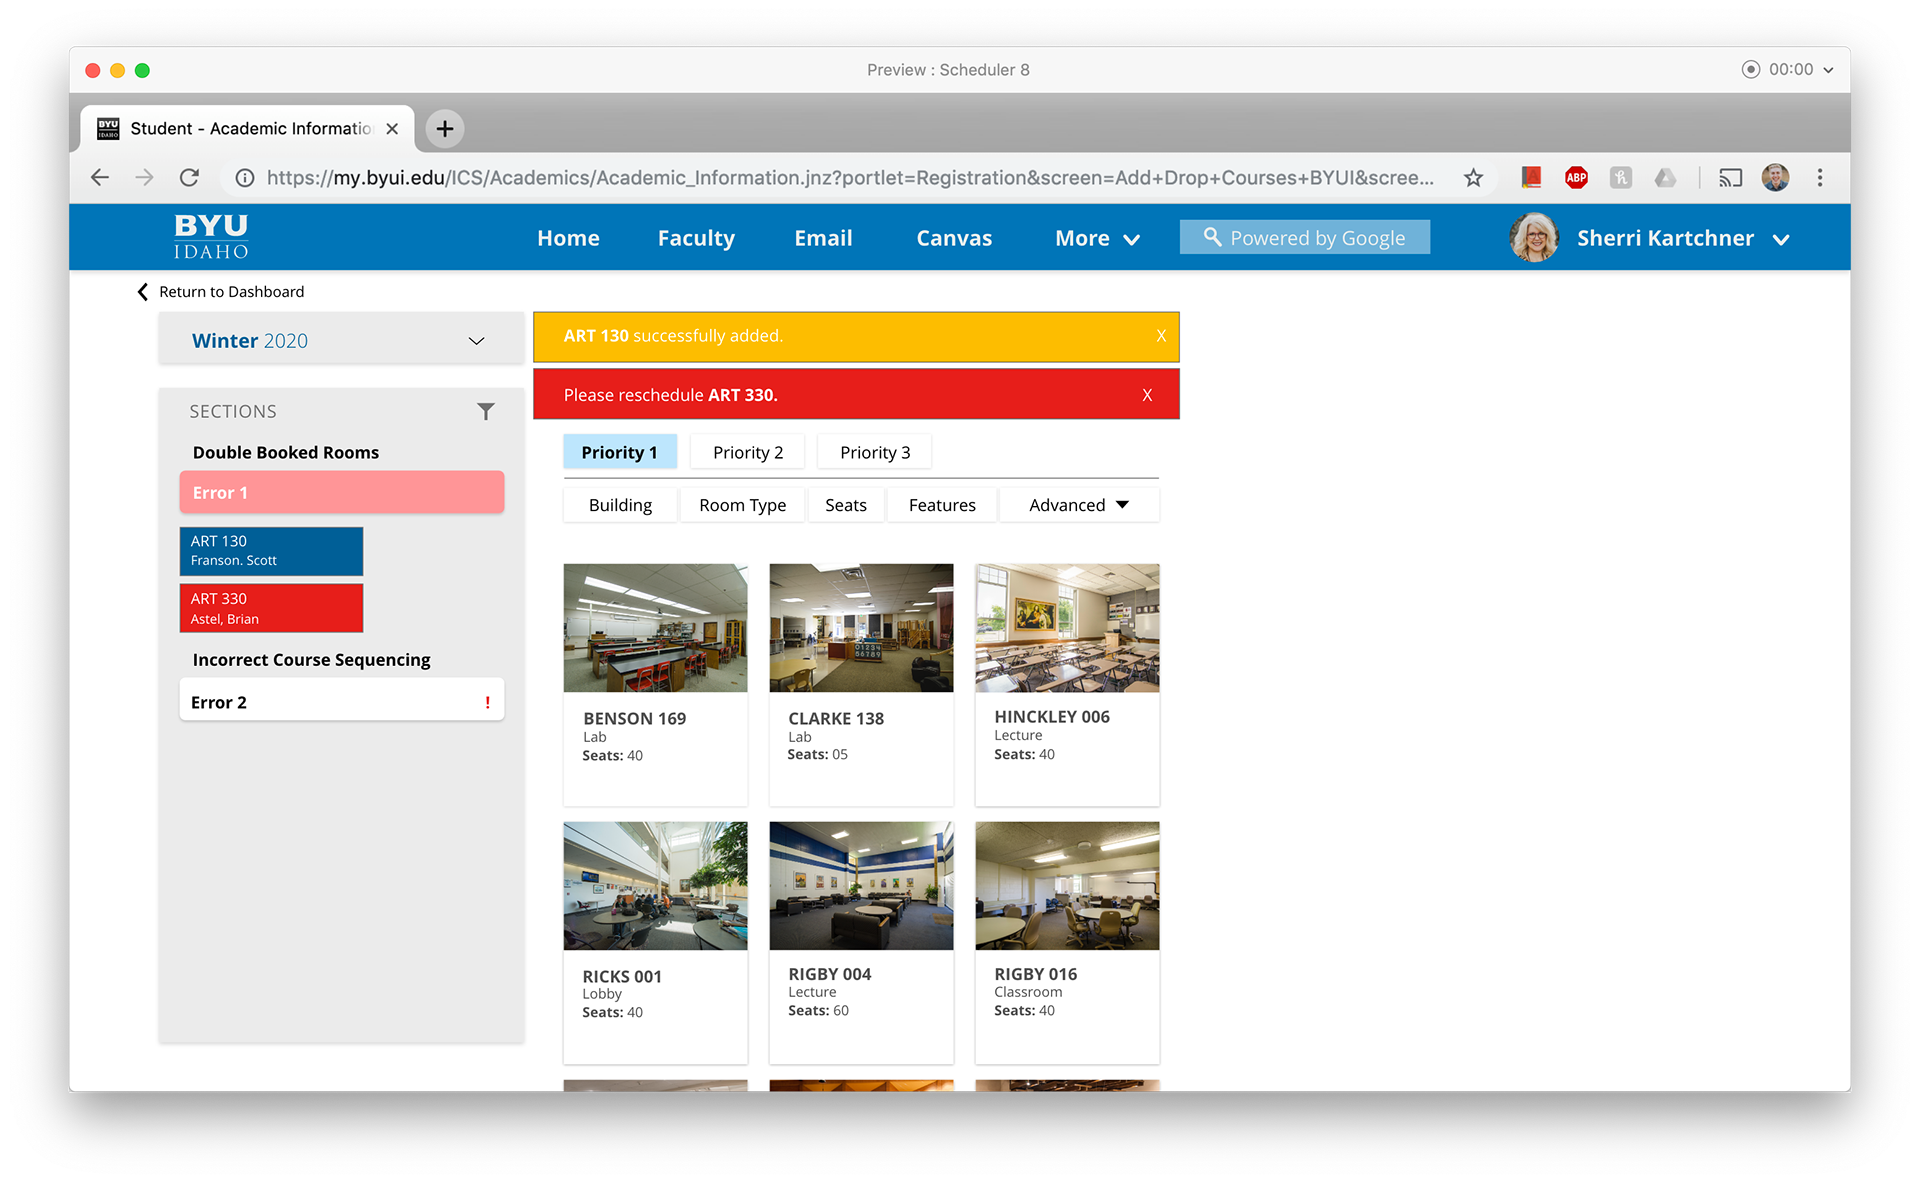Image resolution: width=1920 pixels, height=1183 pixels.
Task: Open the Sherri Kartchner account dropdown
Action: tap(1781, 239)
